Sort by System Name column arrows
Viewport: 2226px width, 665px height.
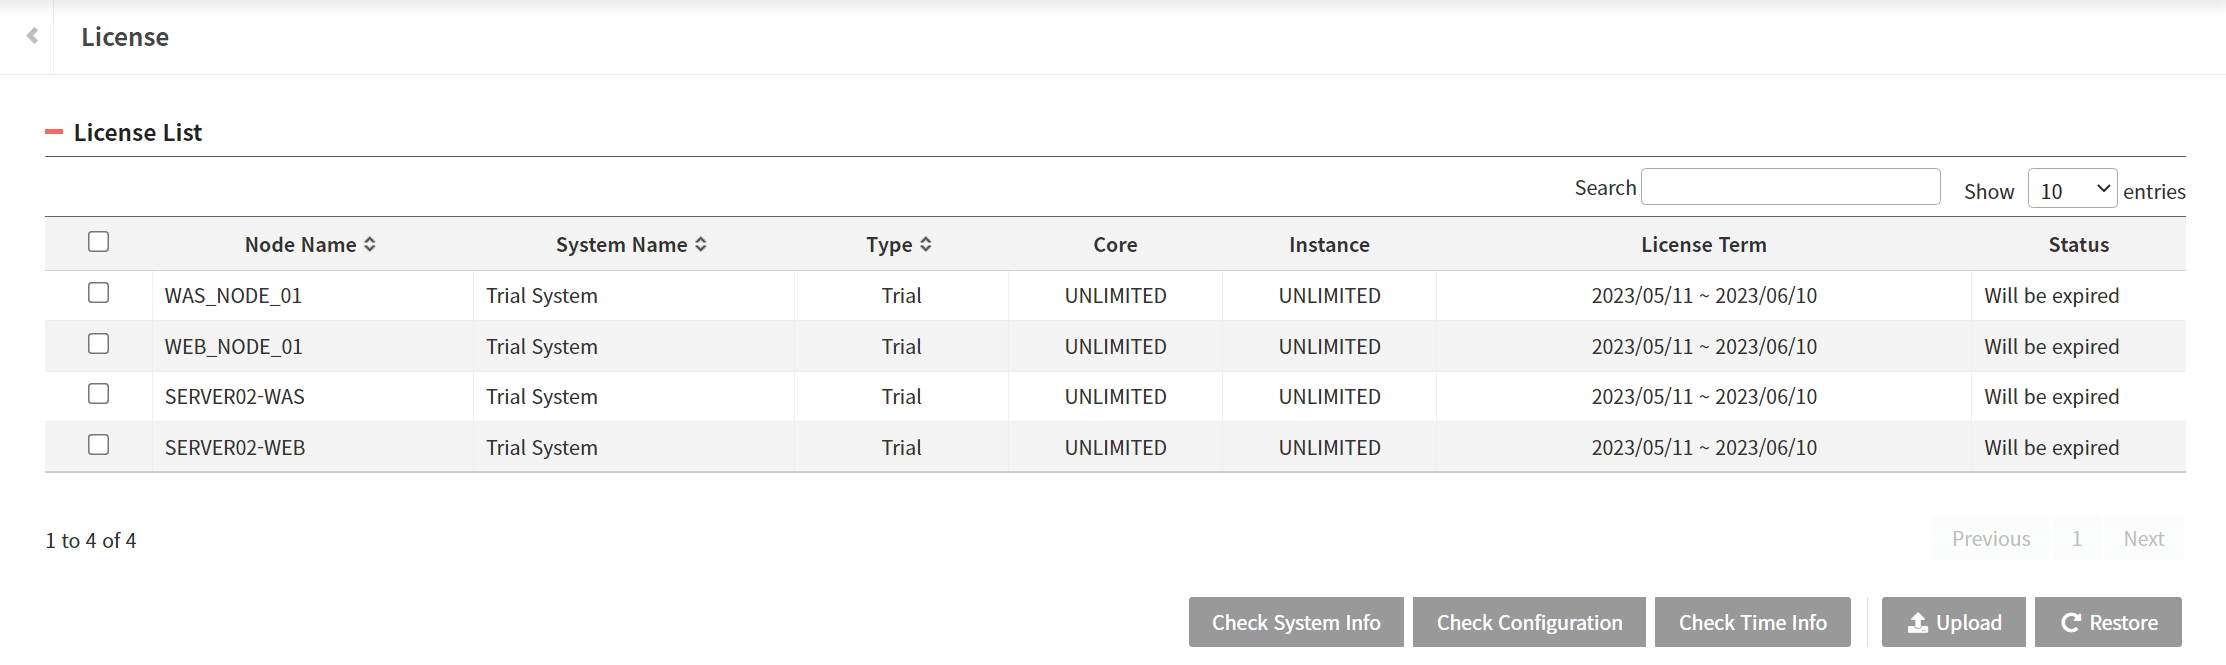[x=701, y=244]
